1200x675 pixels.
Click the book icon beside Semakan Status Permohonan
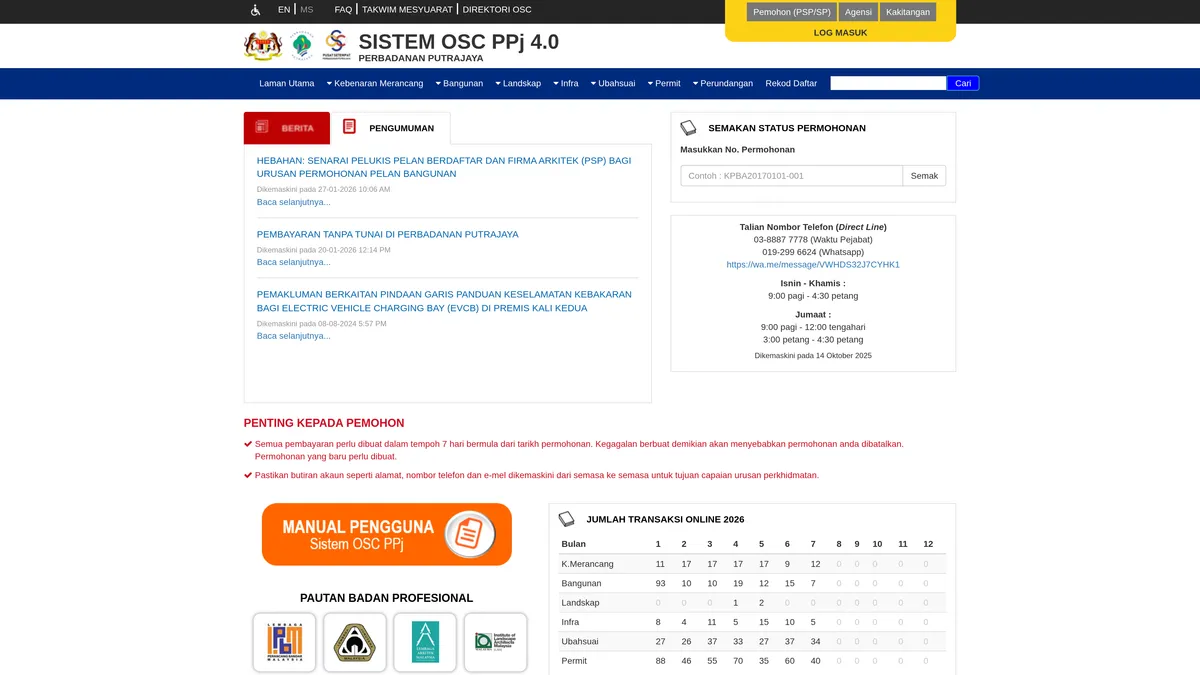(688, 128)
